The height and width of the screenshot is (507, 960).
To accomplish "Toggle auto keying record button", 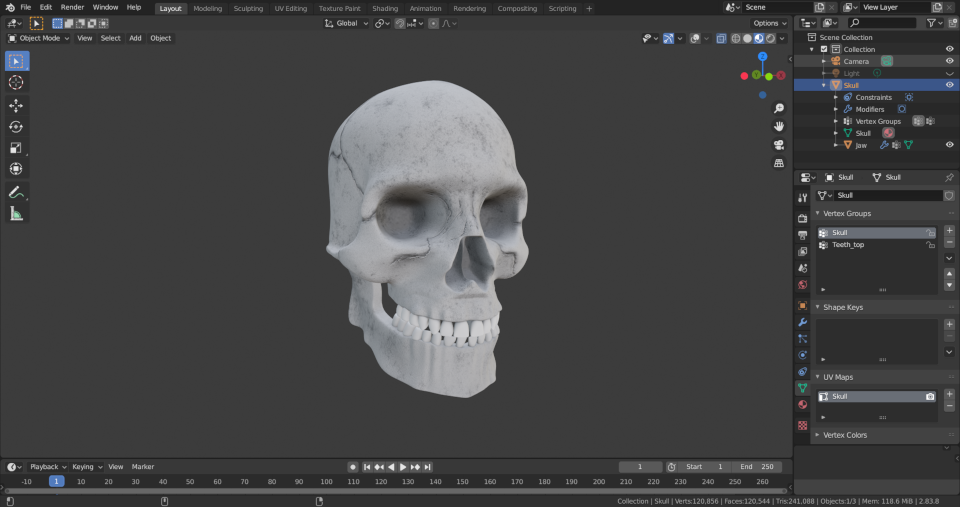I will pos(353,467).
